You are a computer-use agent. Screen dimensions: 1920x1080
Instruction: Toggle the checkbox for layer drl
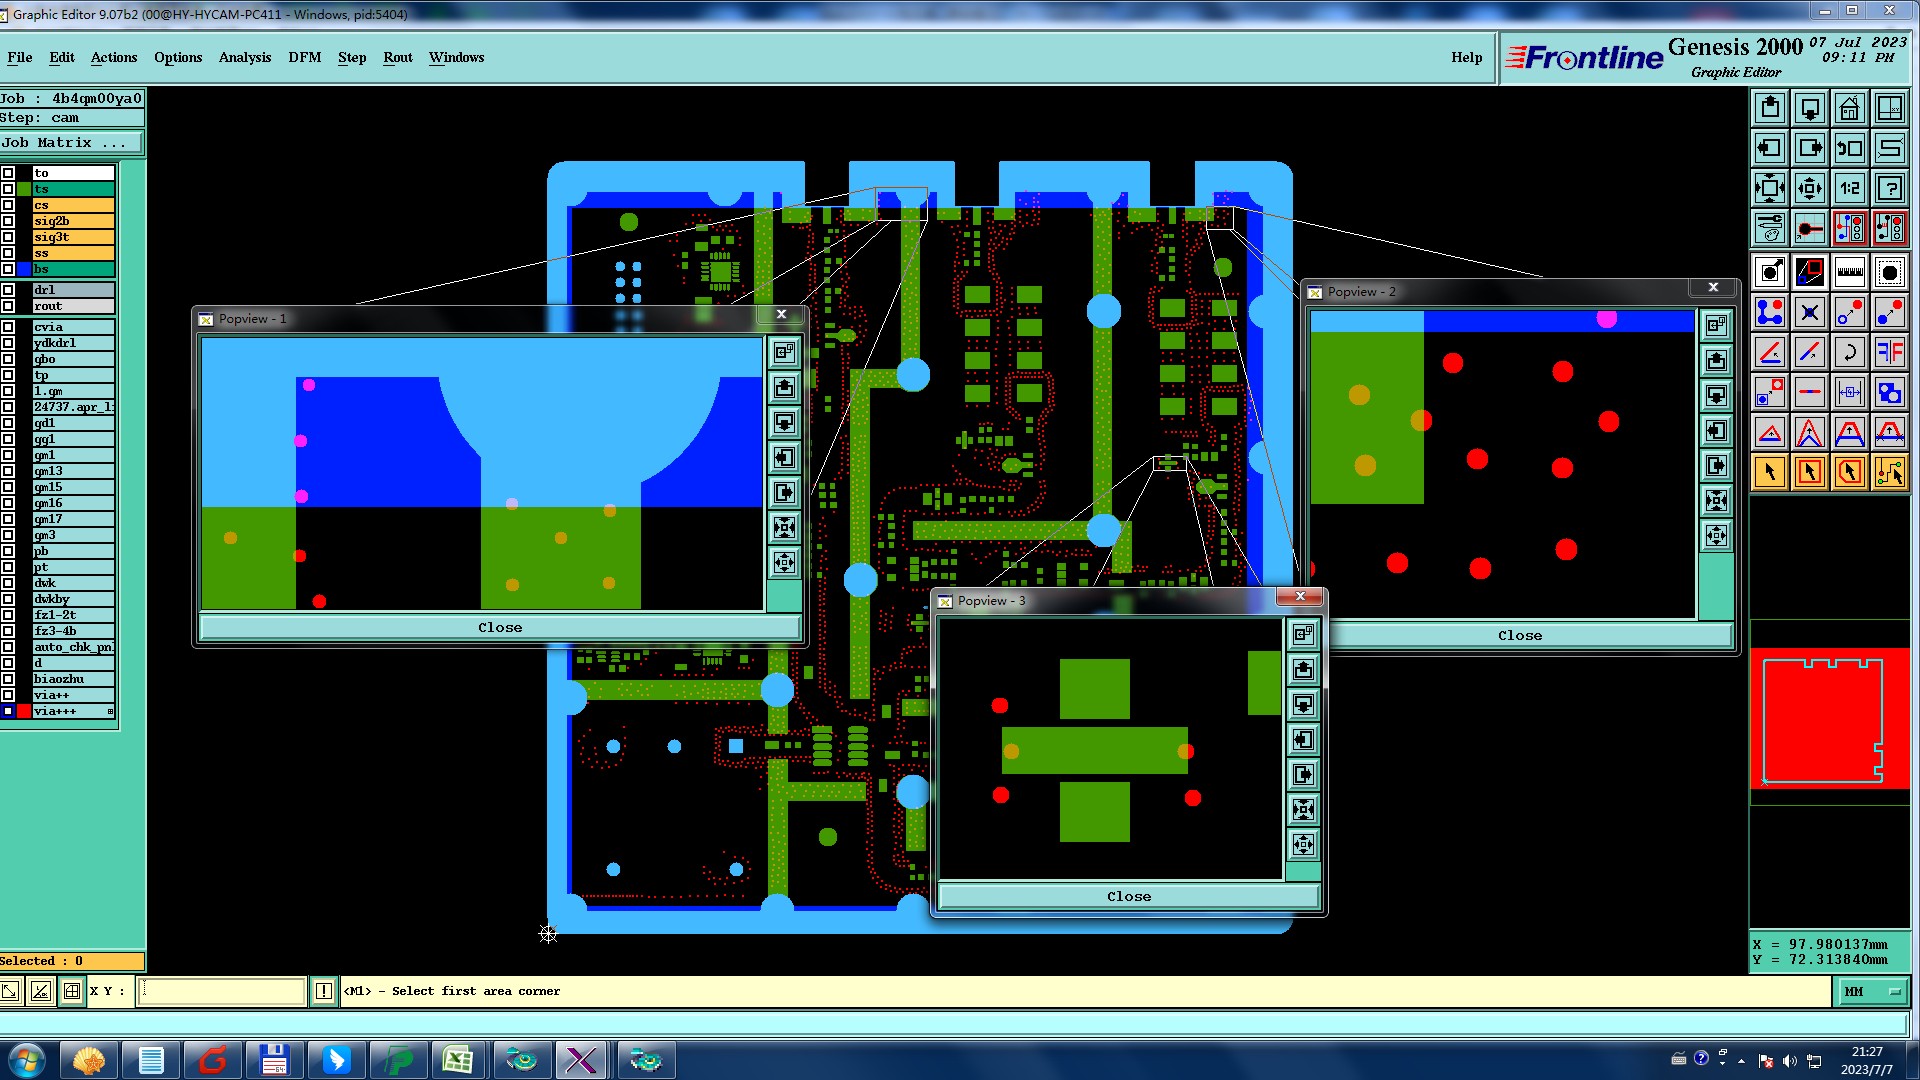[8, 290]
